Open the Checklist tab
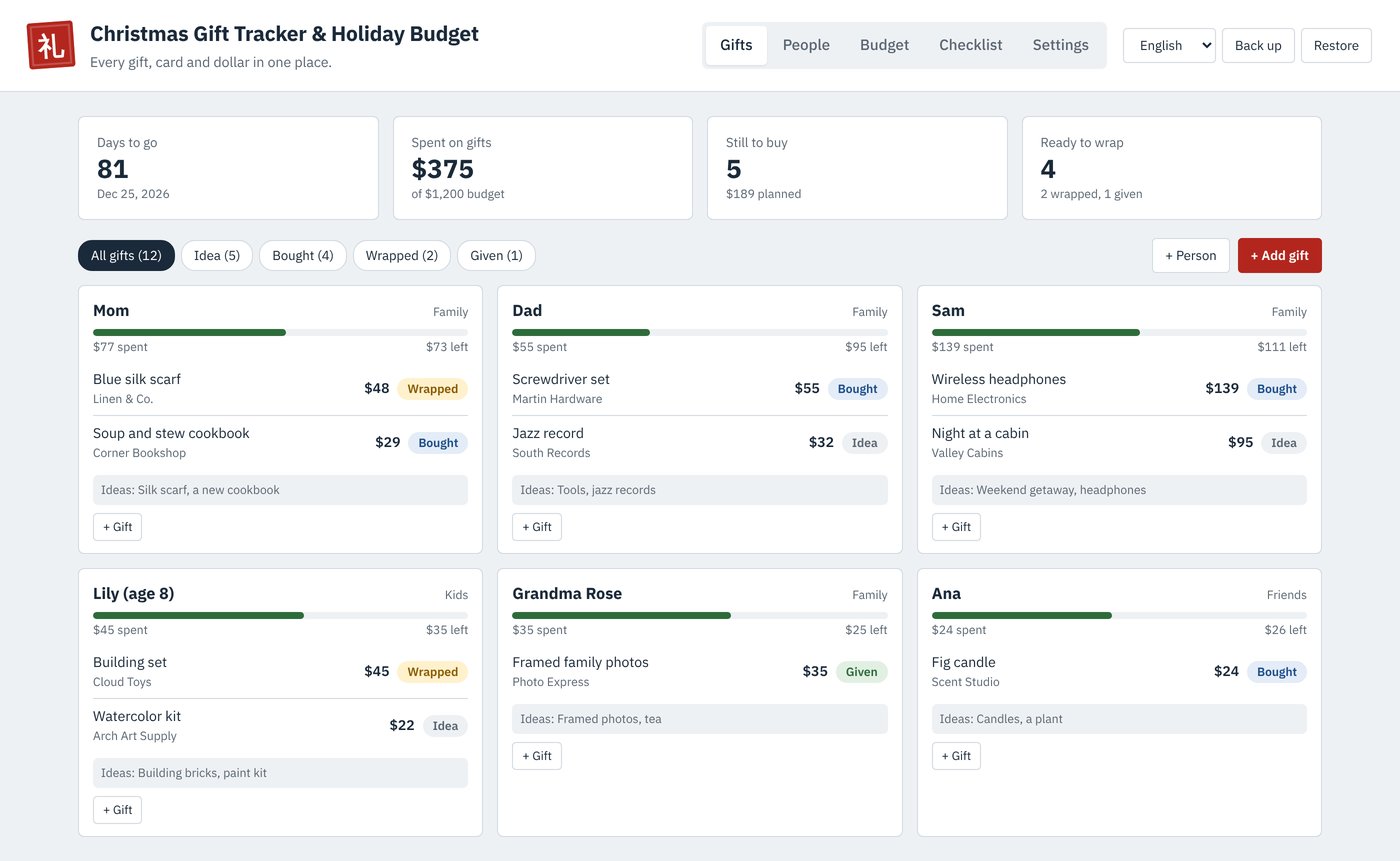1400x861 pixels. pyautogui.click(x=970, y=45)
